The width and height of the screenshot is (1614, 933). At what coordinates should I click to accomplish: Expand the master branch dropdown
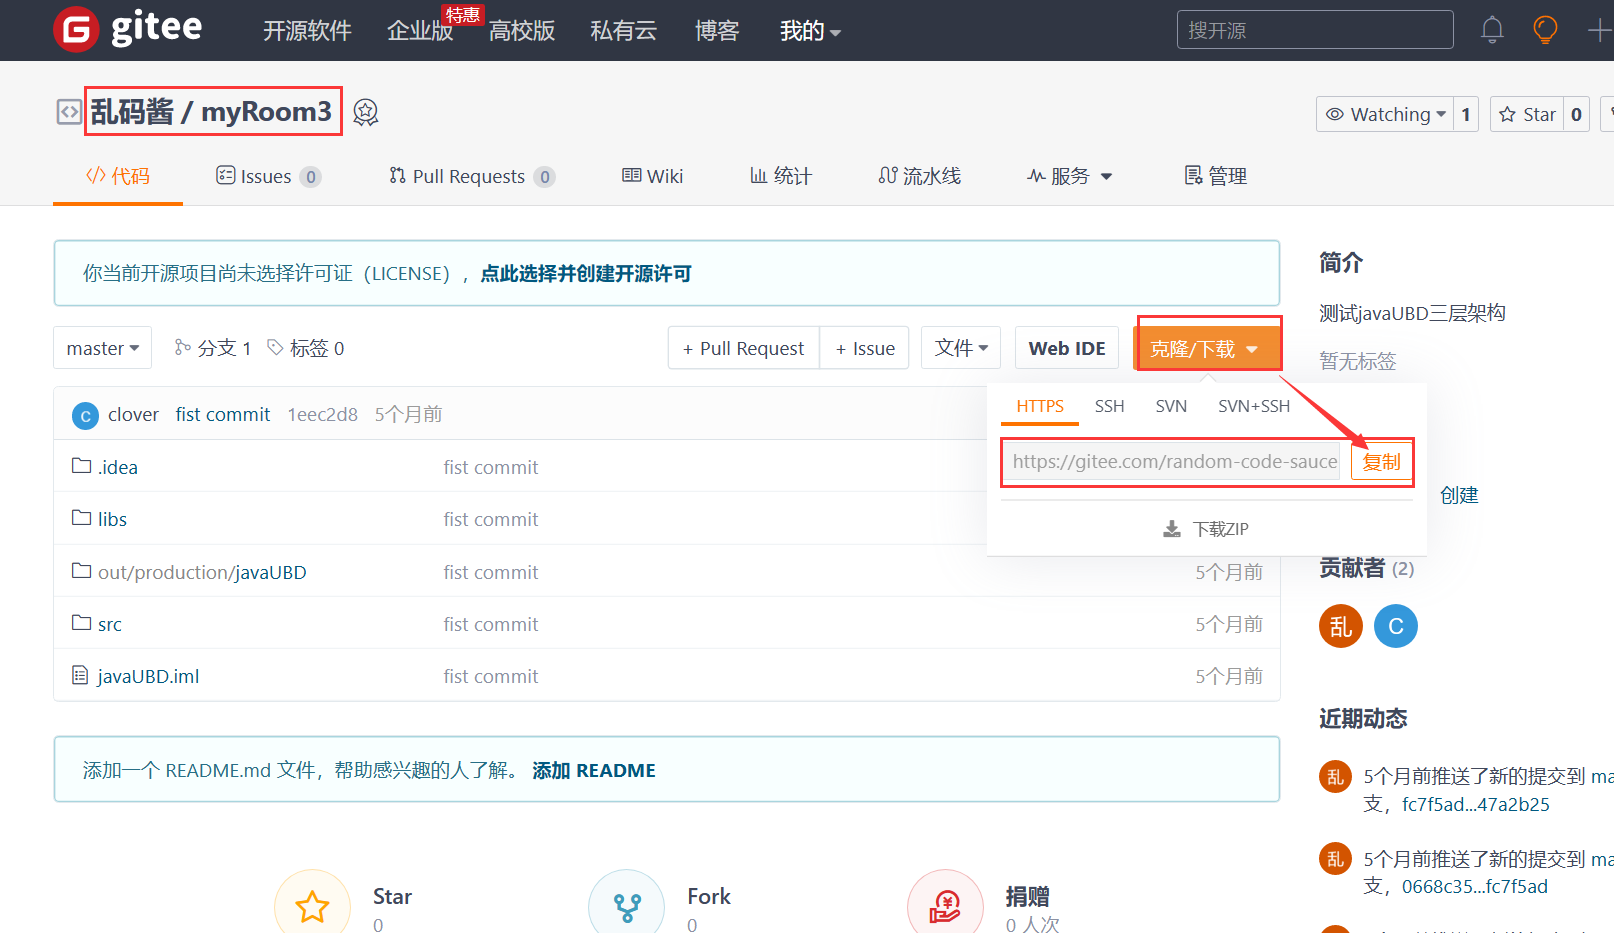pos(103,348)
